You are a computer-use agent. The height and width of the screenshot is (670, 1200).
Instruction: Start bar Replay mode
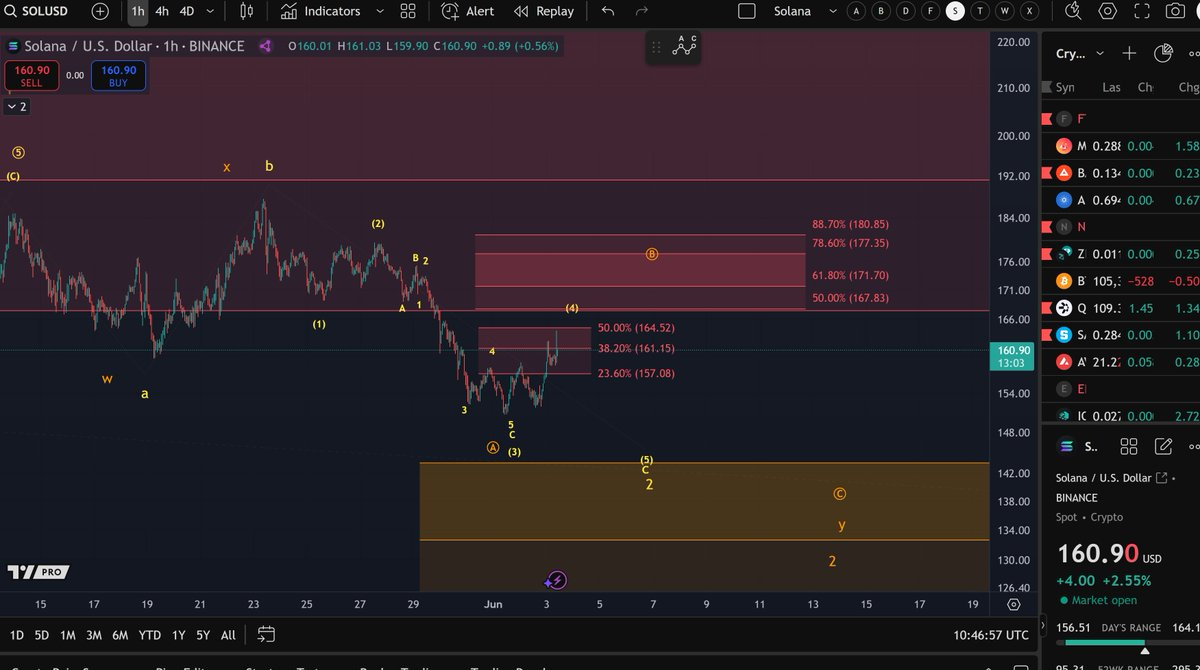coord(544,11)
